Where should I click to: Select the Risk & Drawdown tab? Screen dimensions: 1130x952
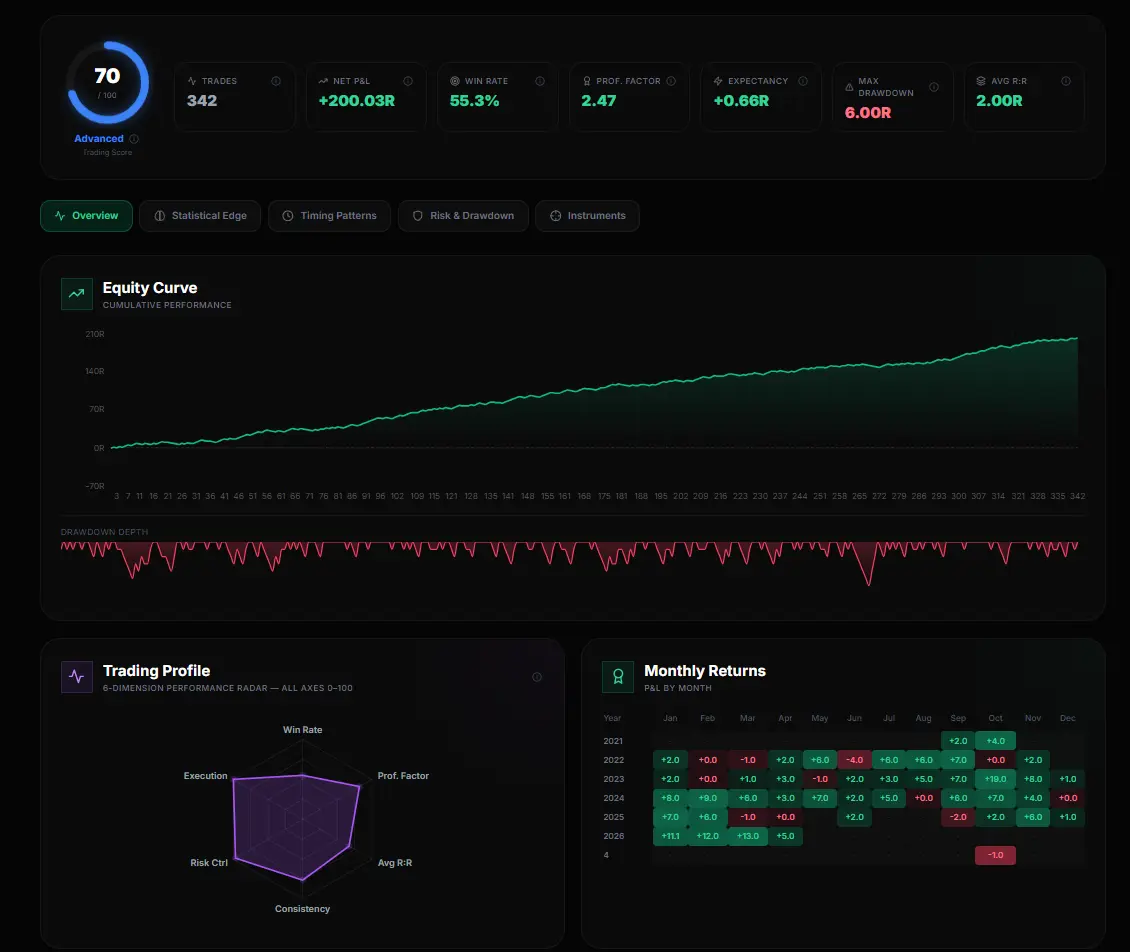[x=463, y=215]
